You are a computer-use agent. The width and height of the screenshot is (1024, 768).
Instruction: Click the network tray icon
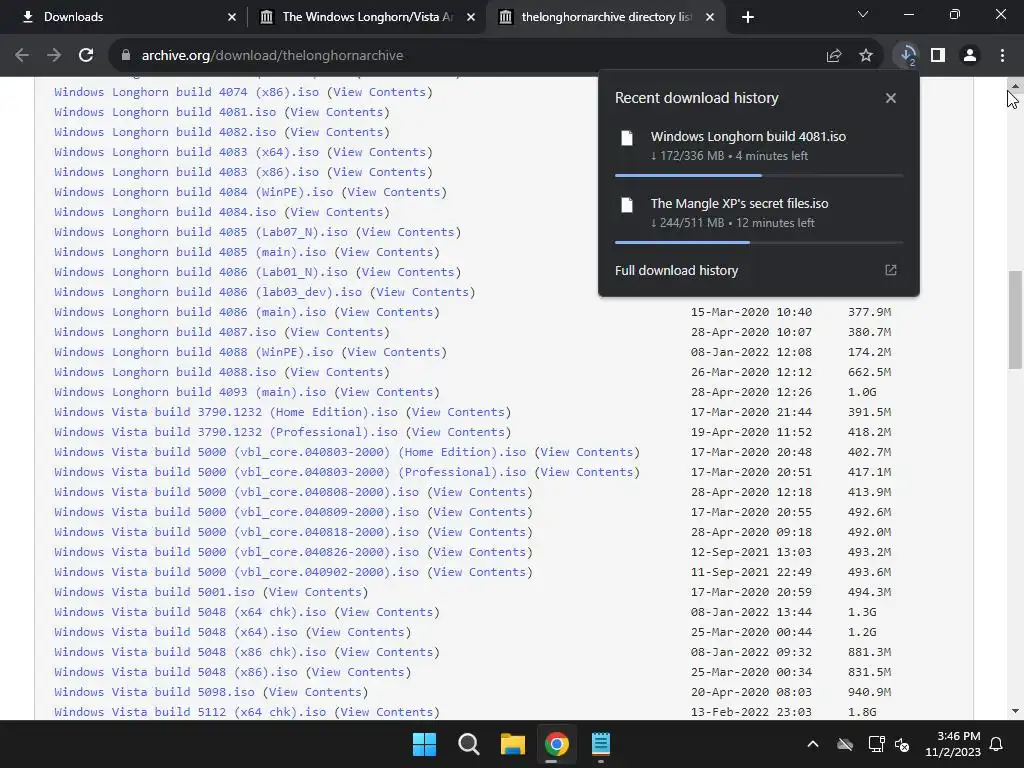click(x=876, y=744)
